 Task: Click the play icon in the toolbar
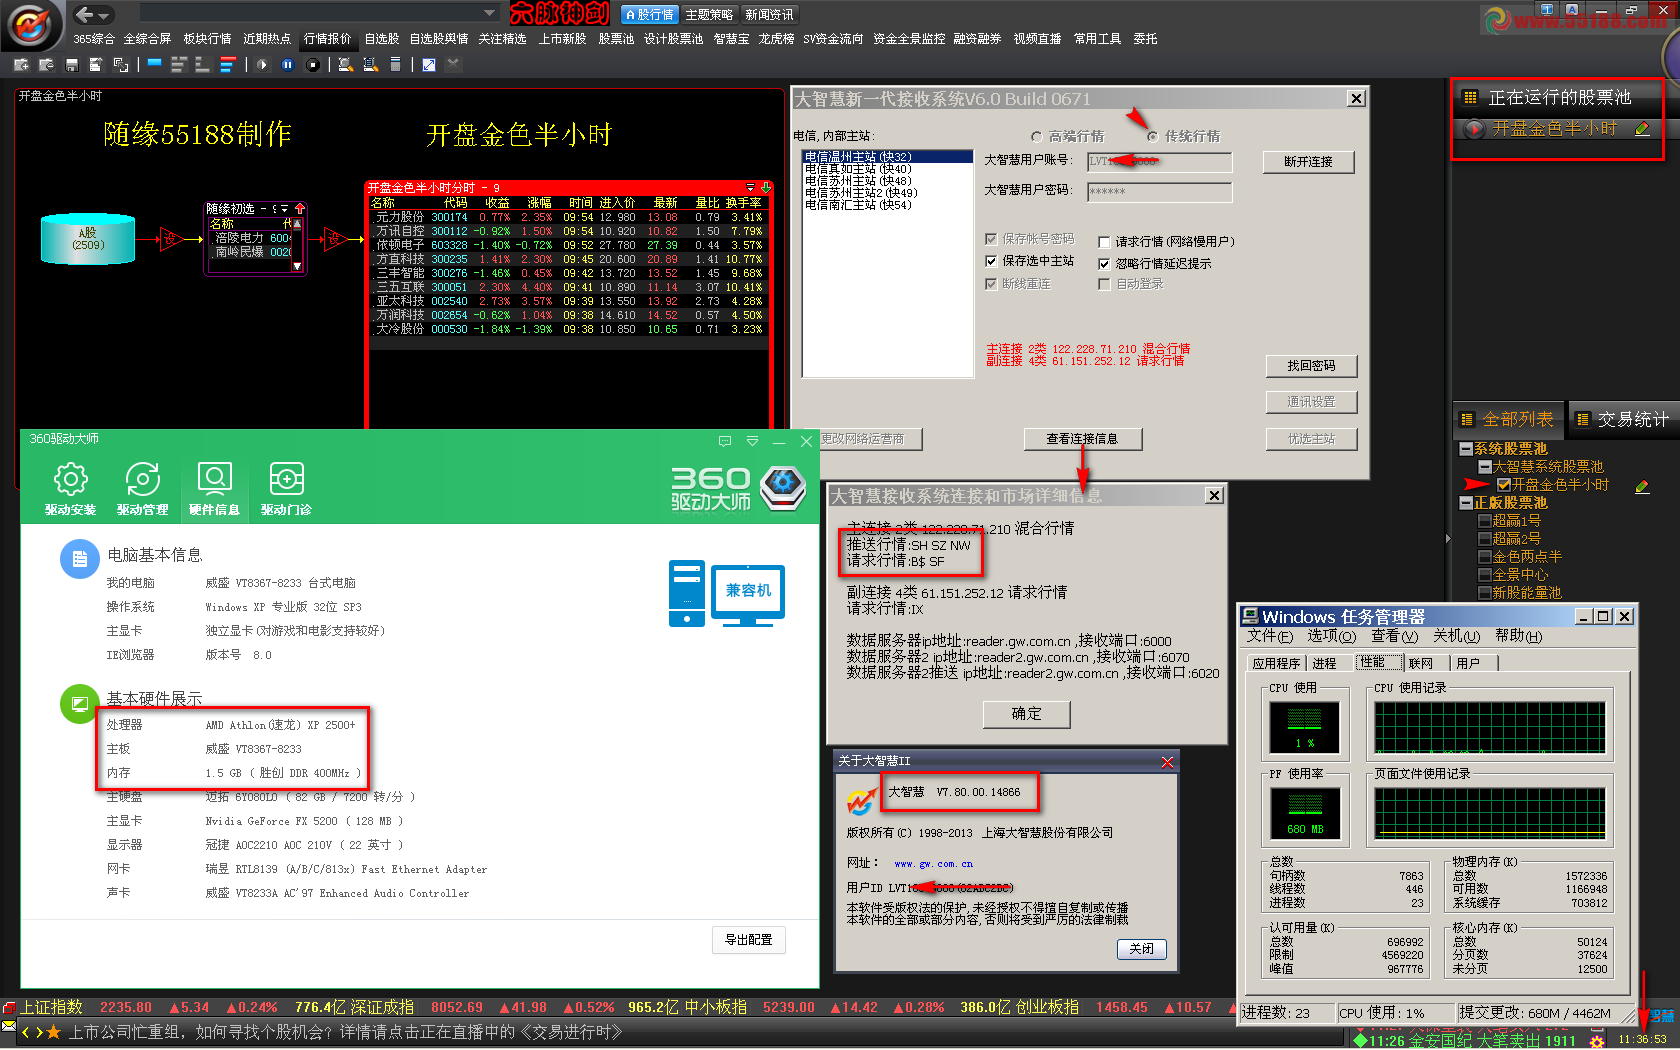pyautogui.click(x=262, y=65)
